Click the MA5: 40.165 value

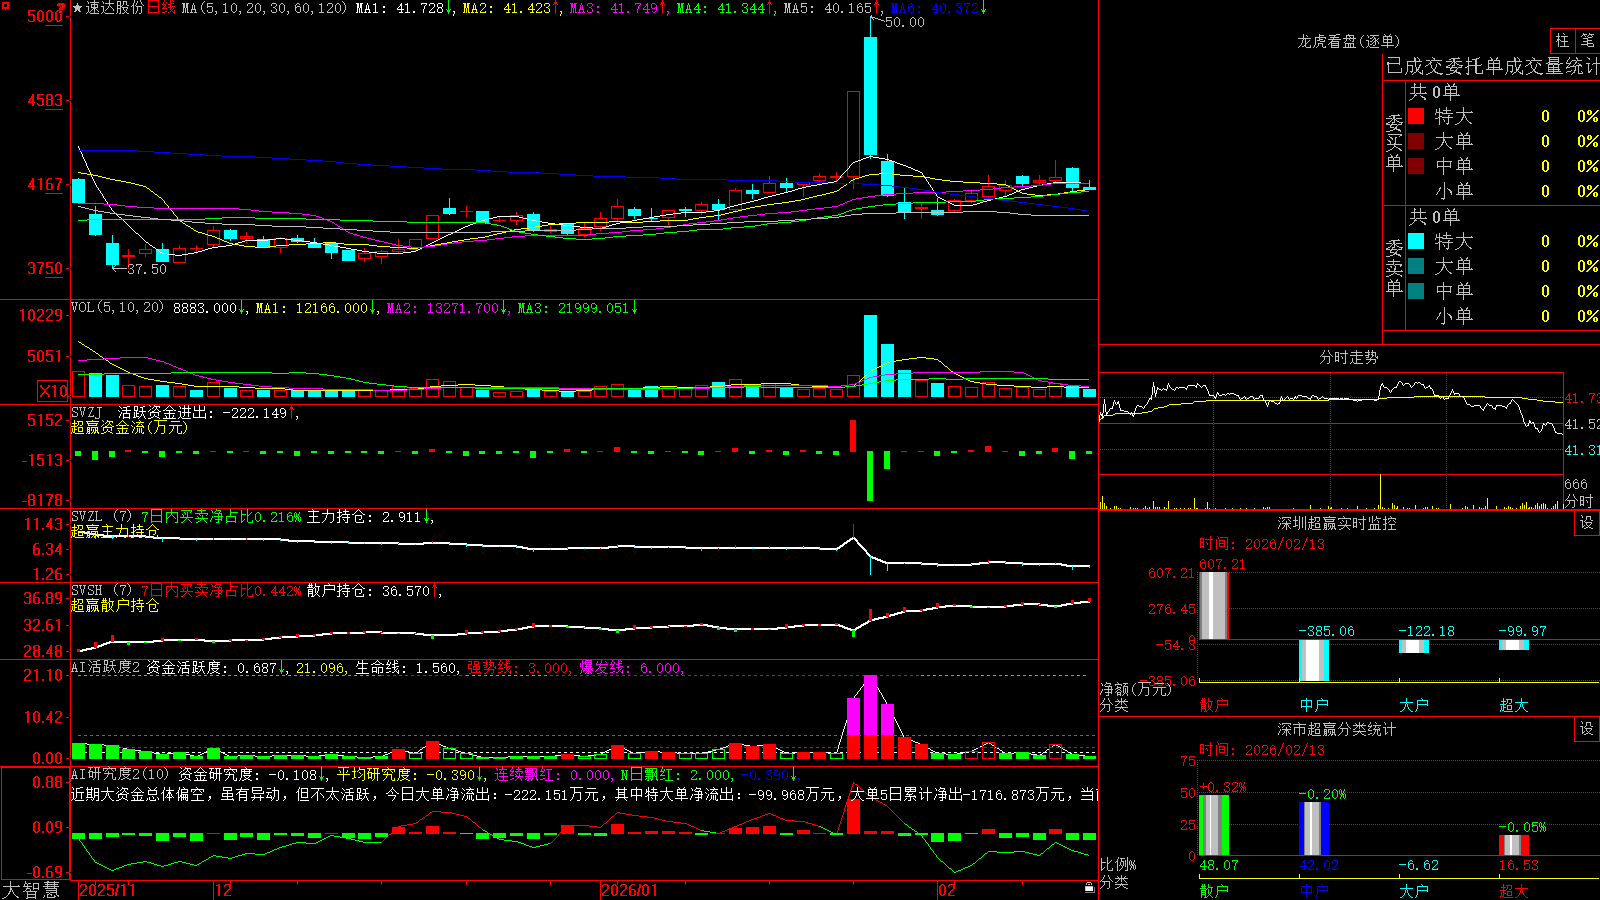point(828,8)
